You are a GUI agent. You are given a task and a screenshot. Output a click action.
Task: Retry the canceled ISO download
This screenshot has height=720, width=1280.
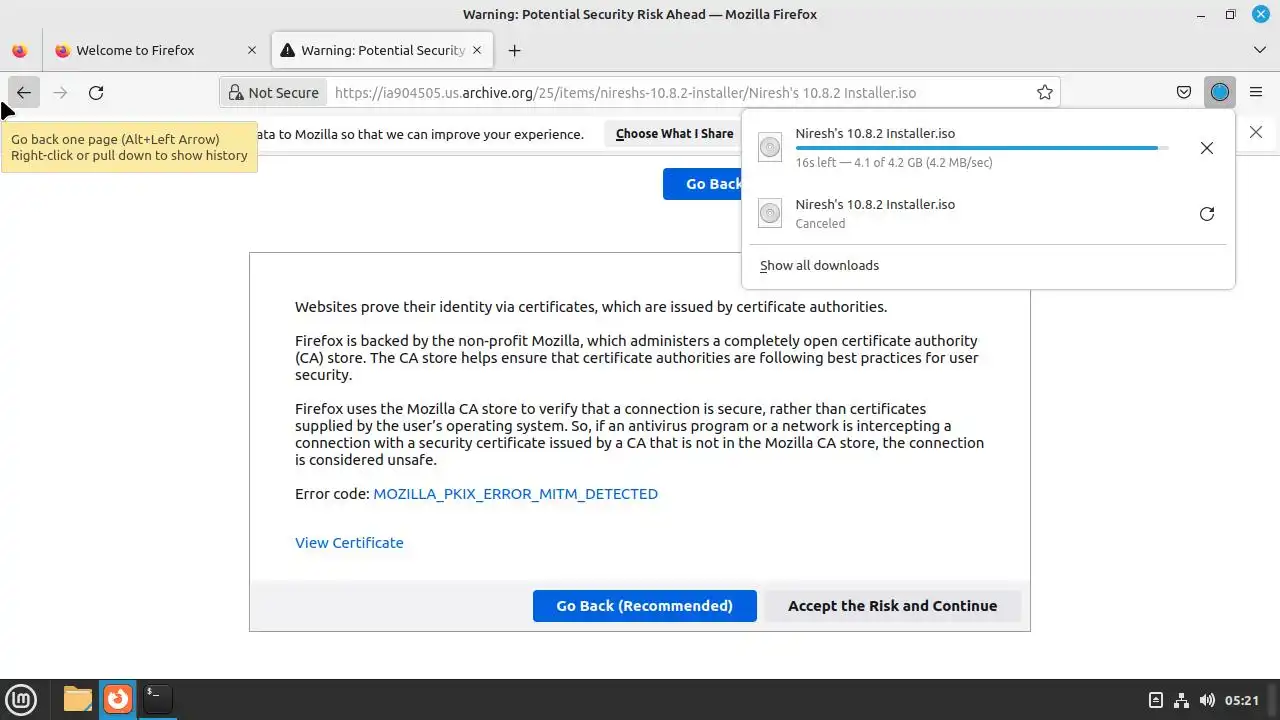1207,214
